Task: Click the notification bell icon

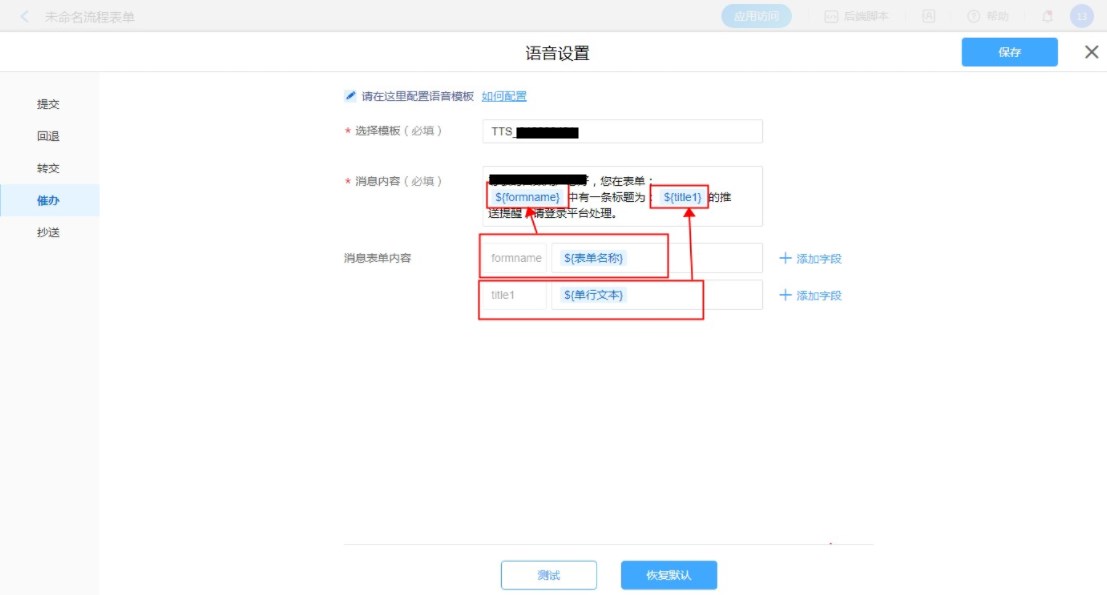Action: pos(1047,16)
